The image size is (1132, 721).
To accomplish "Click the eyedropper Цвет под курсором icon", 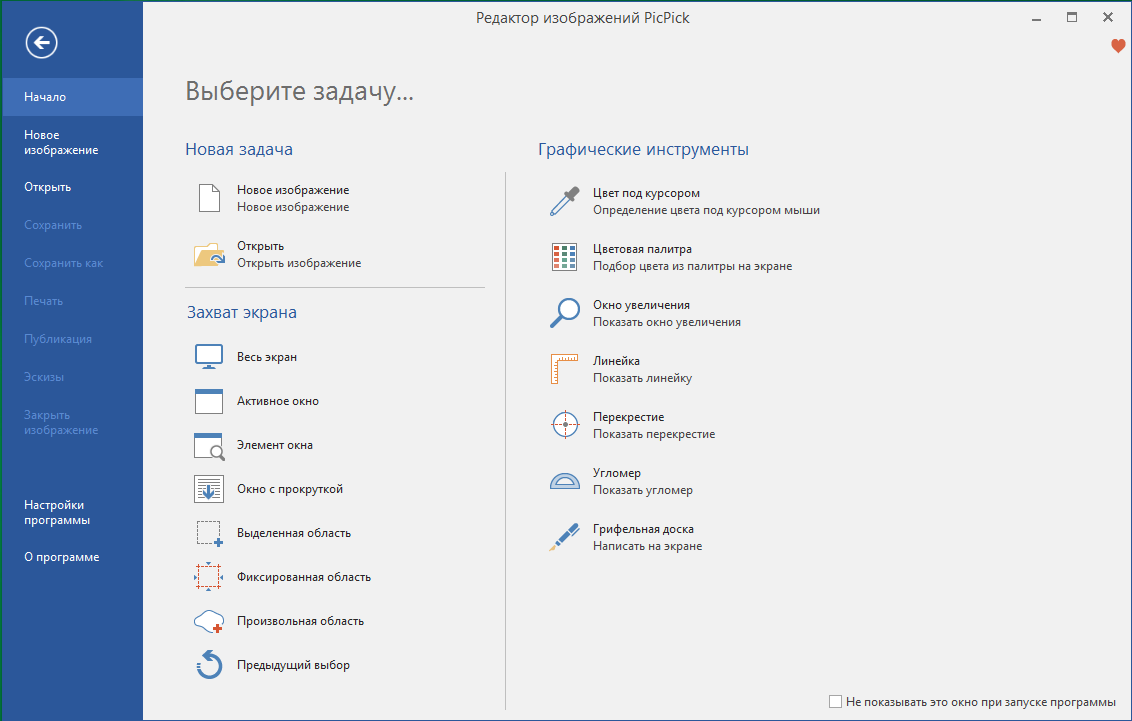I will coord(565,201).
